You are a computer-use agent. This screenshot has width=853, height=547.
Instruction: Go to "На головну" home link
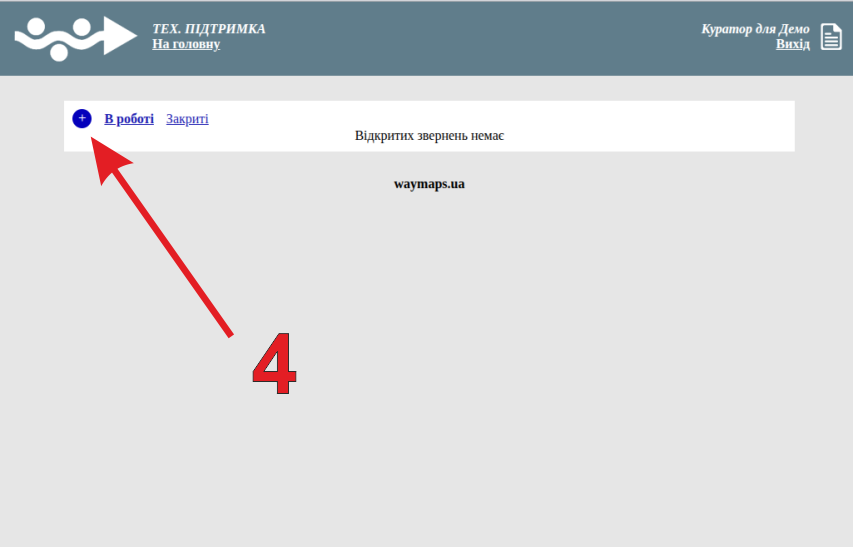pos(186,44)
